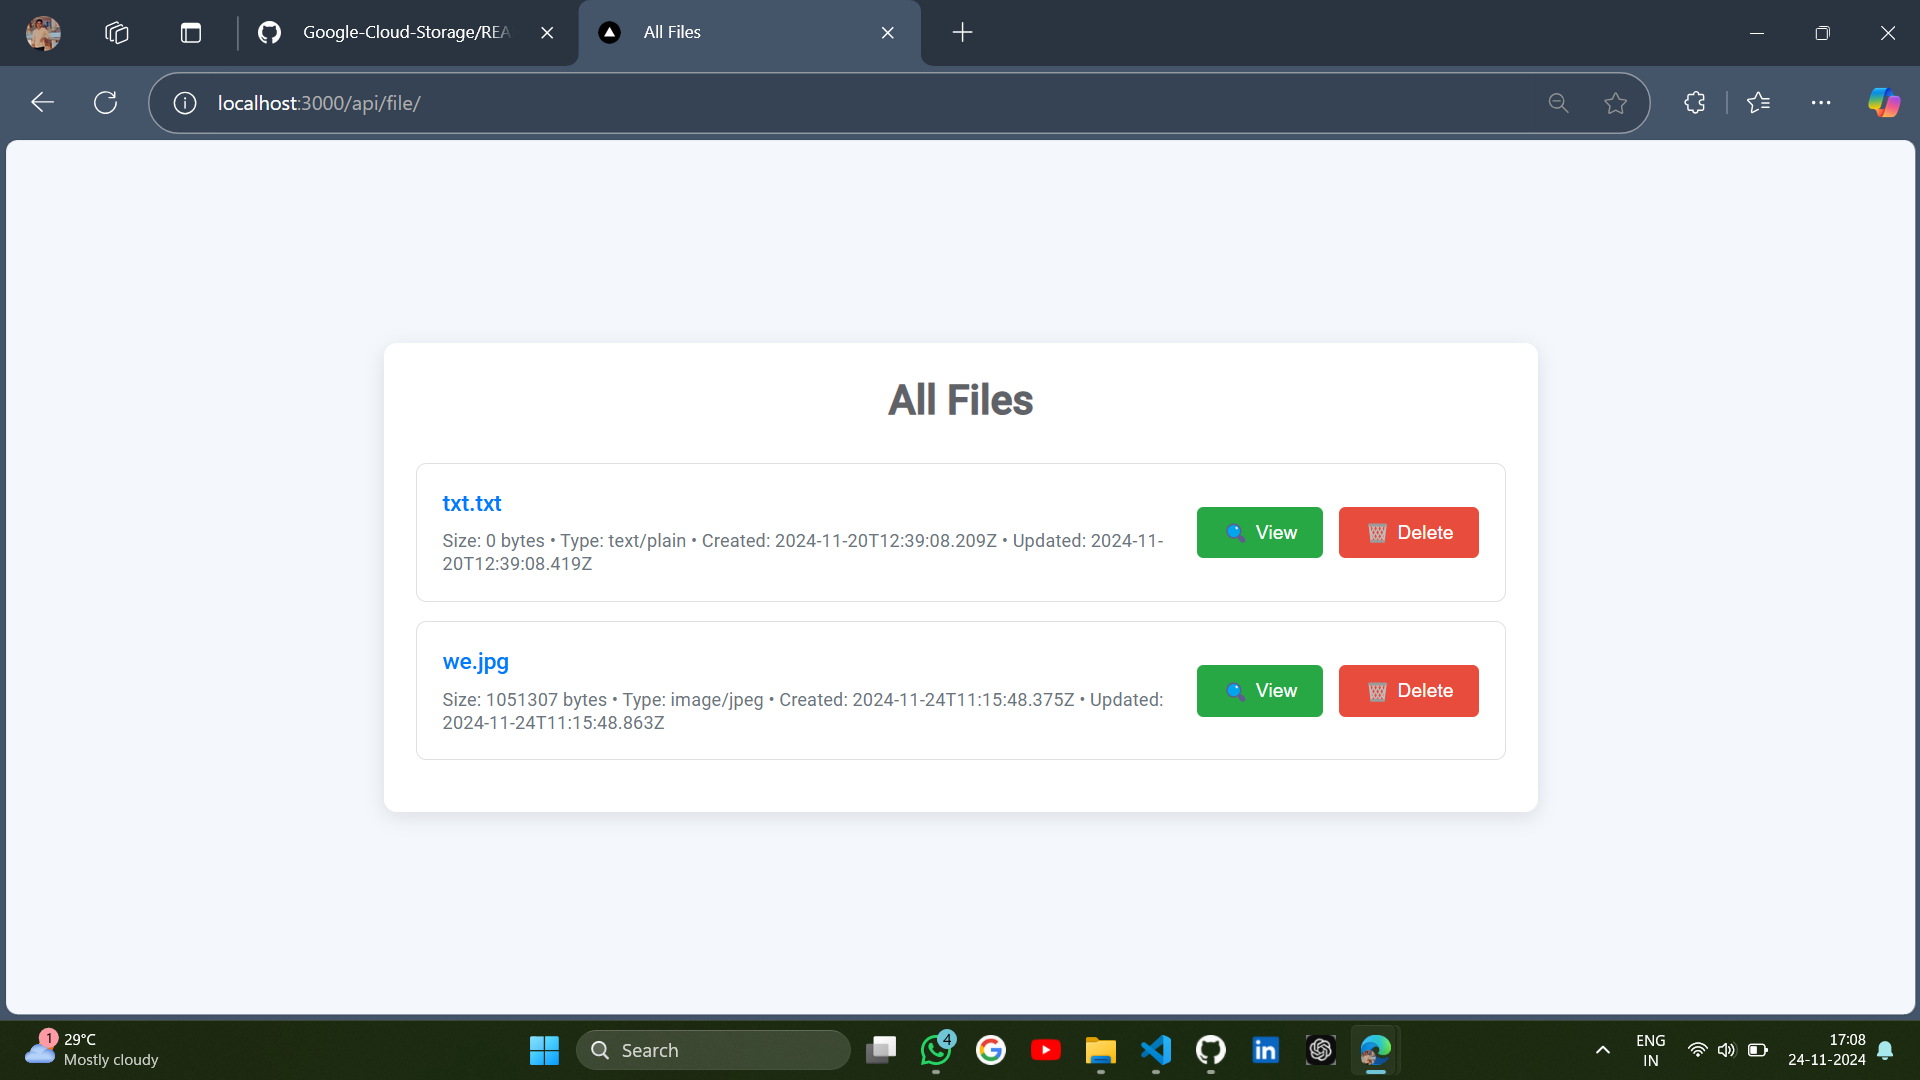The image size is (1920, 1080).
Task: Switch to the Google-Cloud-Storage GitHub tab
Action: [x=405, y=33]
